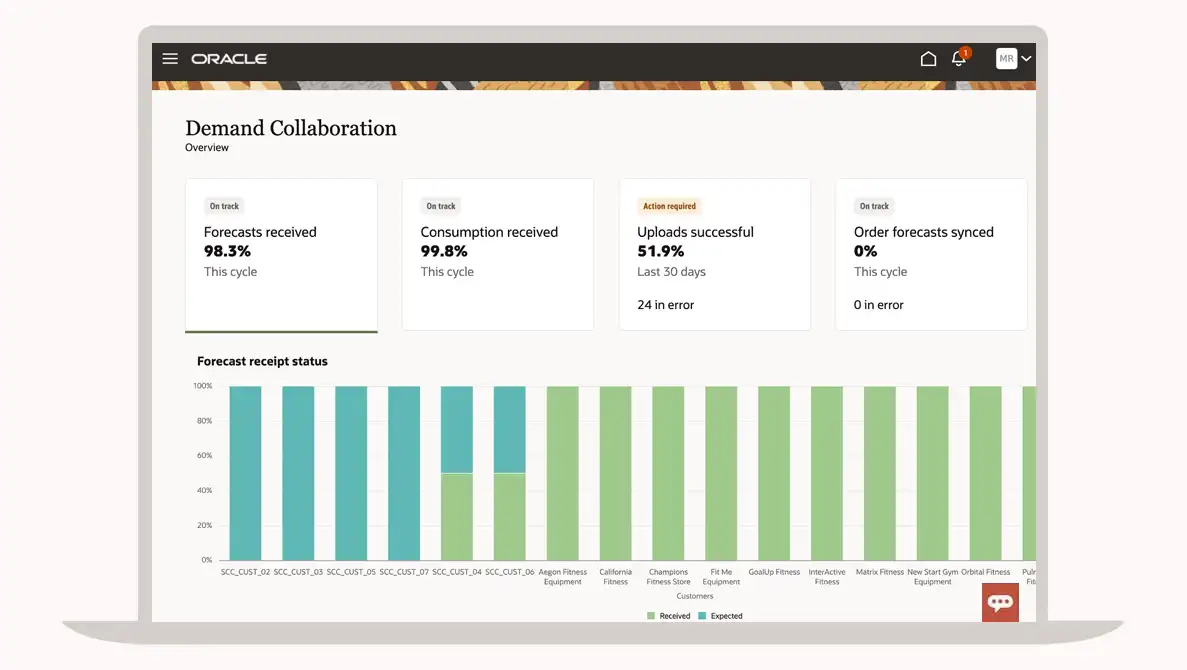Viewport: 1187px width, 670px height.
Task: Select the Consumption received card
Action: tap(498, 254)
